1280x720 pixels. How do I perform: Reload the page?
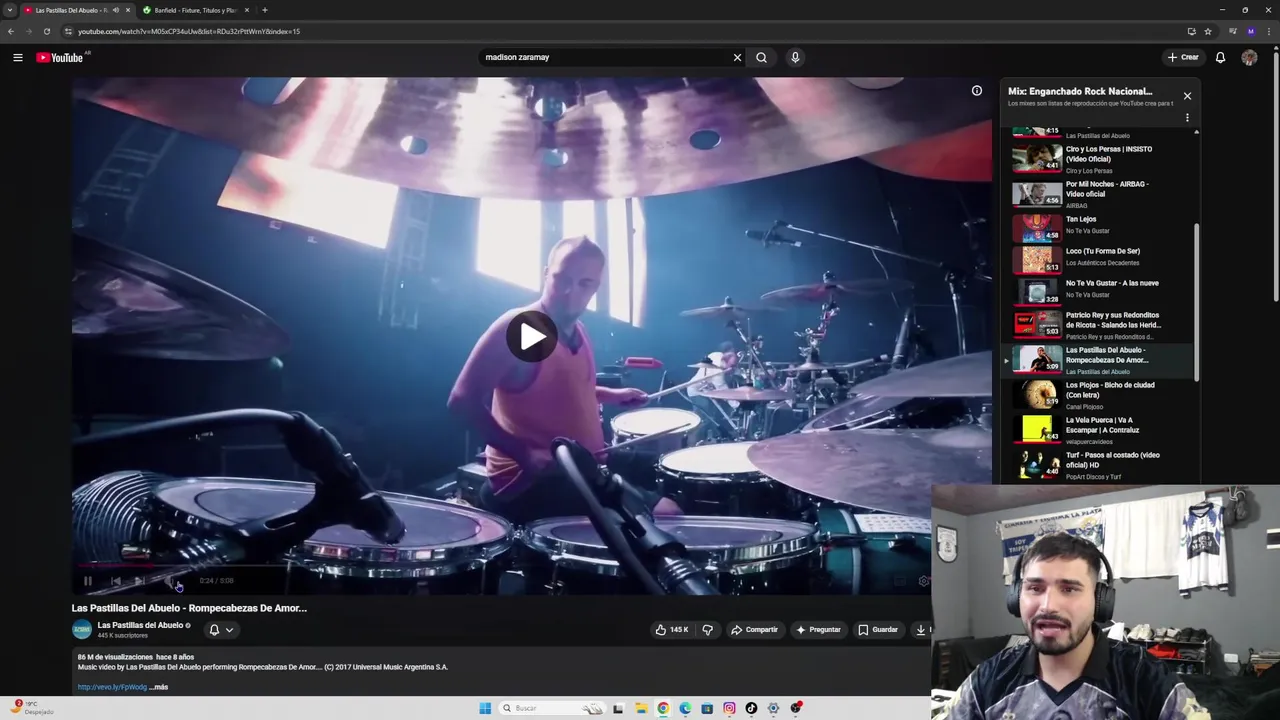click(x=46, y=31)
